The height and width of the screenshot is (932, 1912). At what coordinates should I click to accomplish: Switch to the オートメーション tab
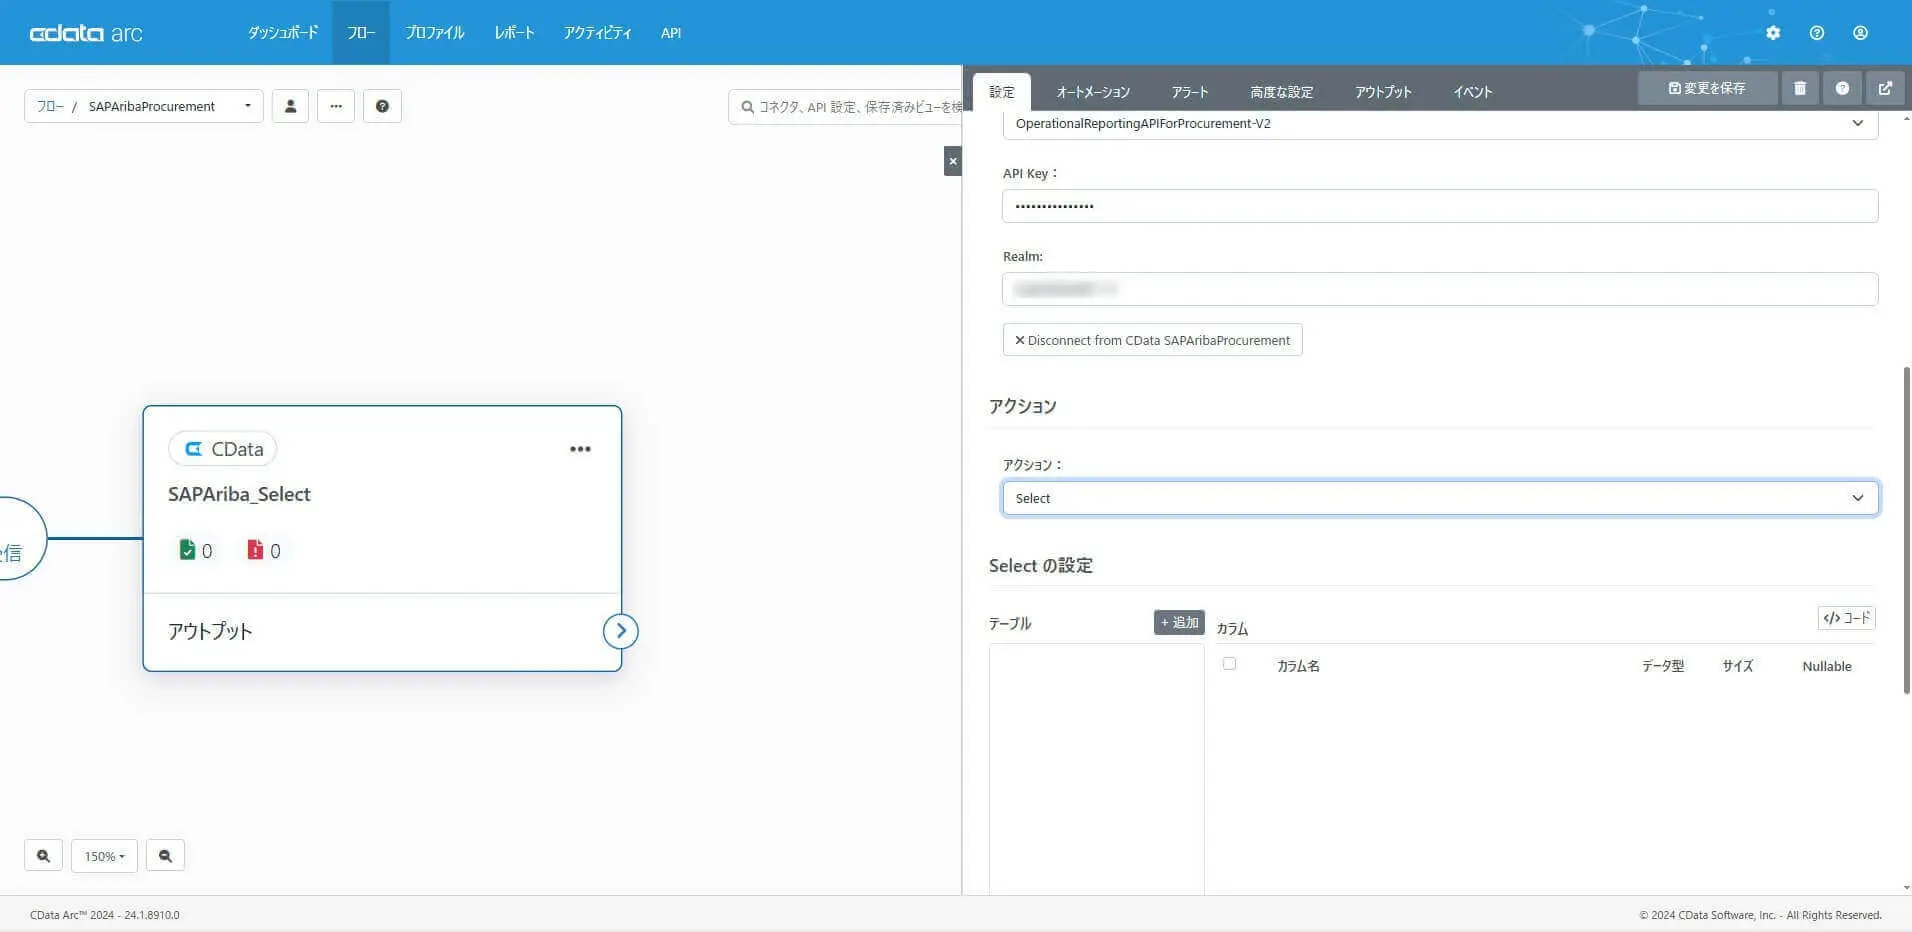pyautogui.click(x=1093, y=92)
